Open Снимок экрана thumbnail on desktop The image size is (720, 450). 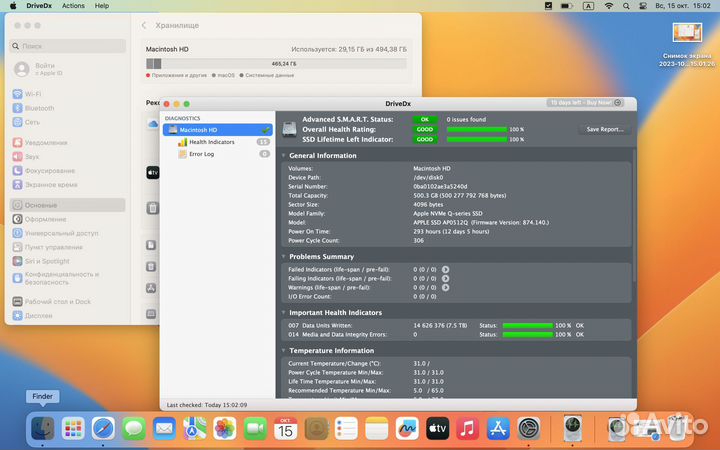coord(687,33)
